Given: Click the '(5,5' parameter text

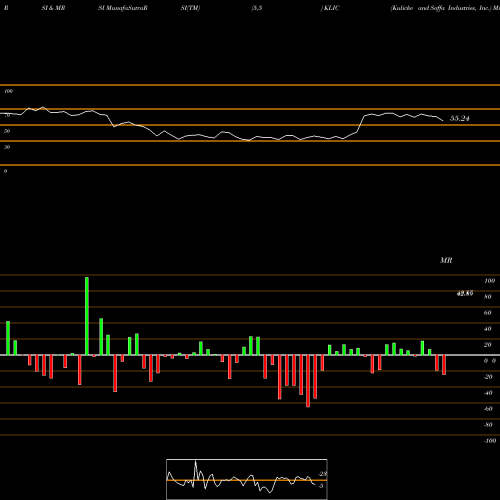Looking at the screenshot, I should [257, 8].
